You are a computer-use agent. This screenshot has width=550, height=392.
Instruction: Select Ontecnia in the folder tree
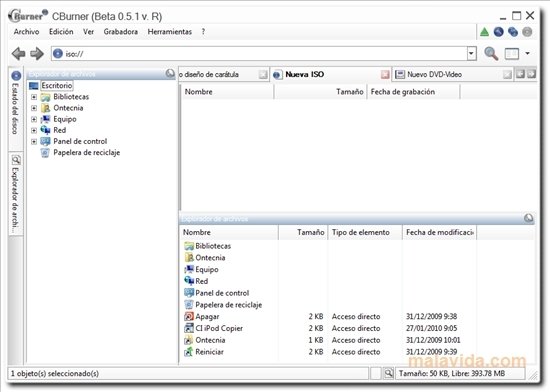[68, 108]
